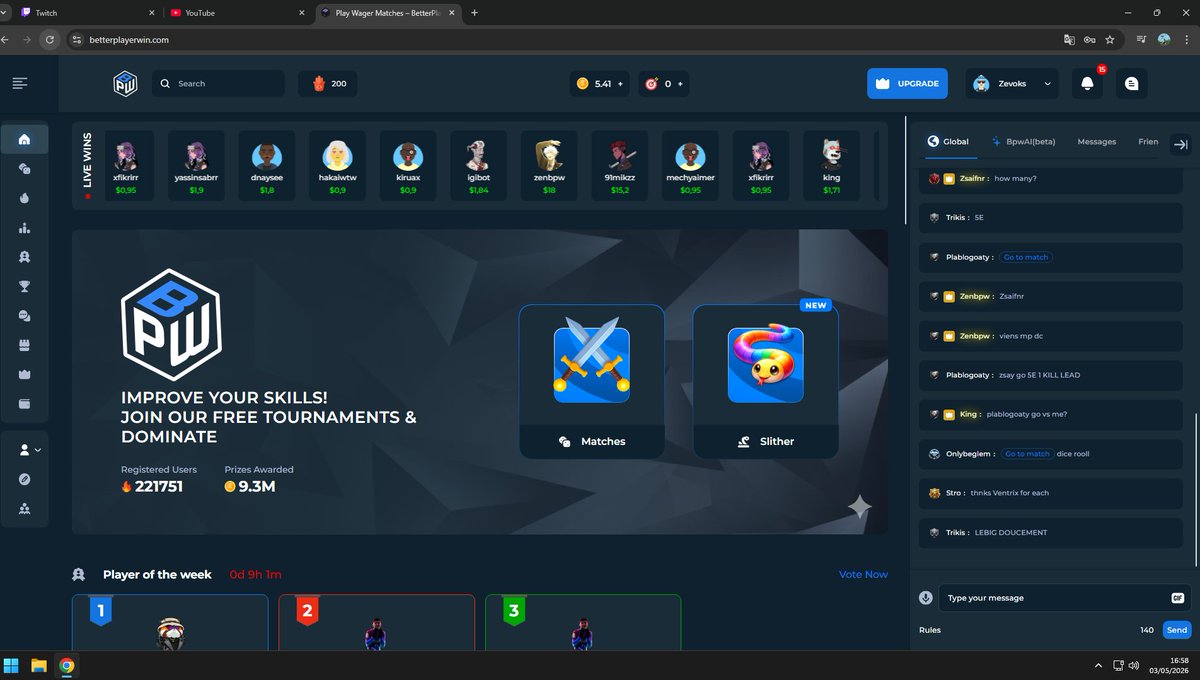Follow Onlybeglem's Go to match link
Image resolution: width=1200 pixels, height=680 pixels.
click(1027, 454)
